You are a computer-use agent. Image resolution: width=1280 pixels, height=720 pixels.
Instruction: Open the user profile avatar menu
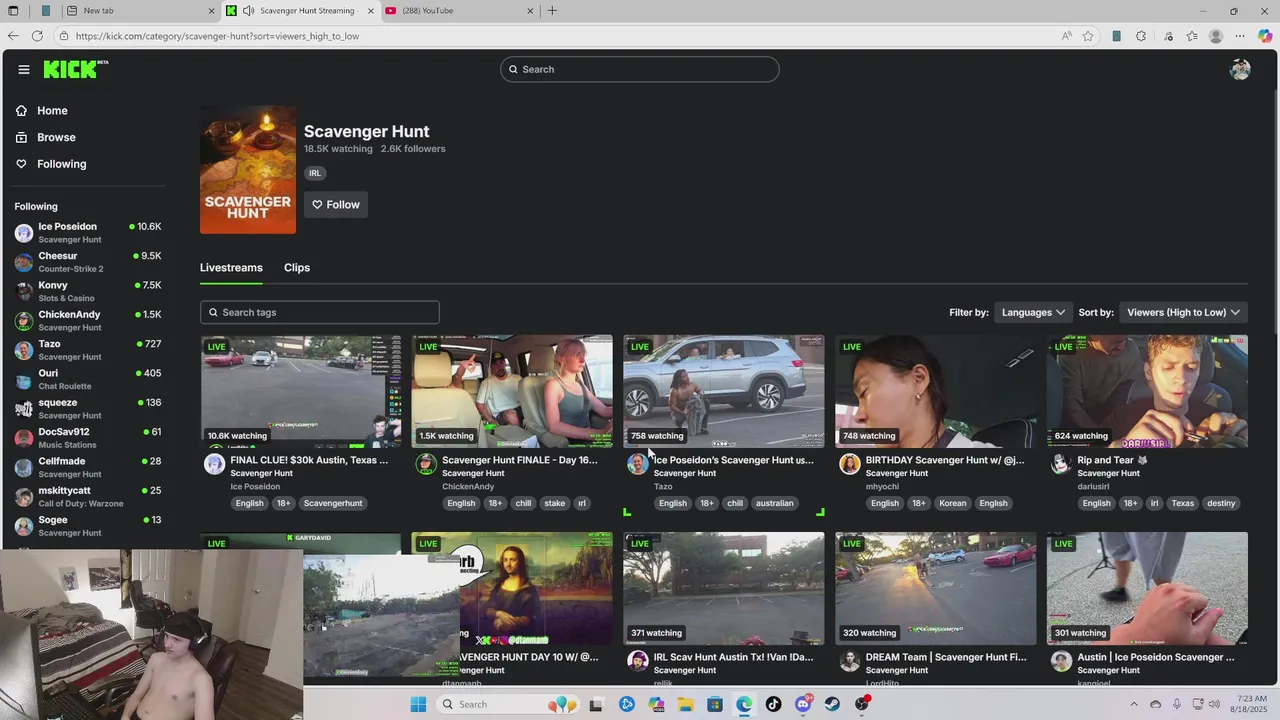1240,69
